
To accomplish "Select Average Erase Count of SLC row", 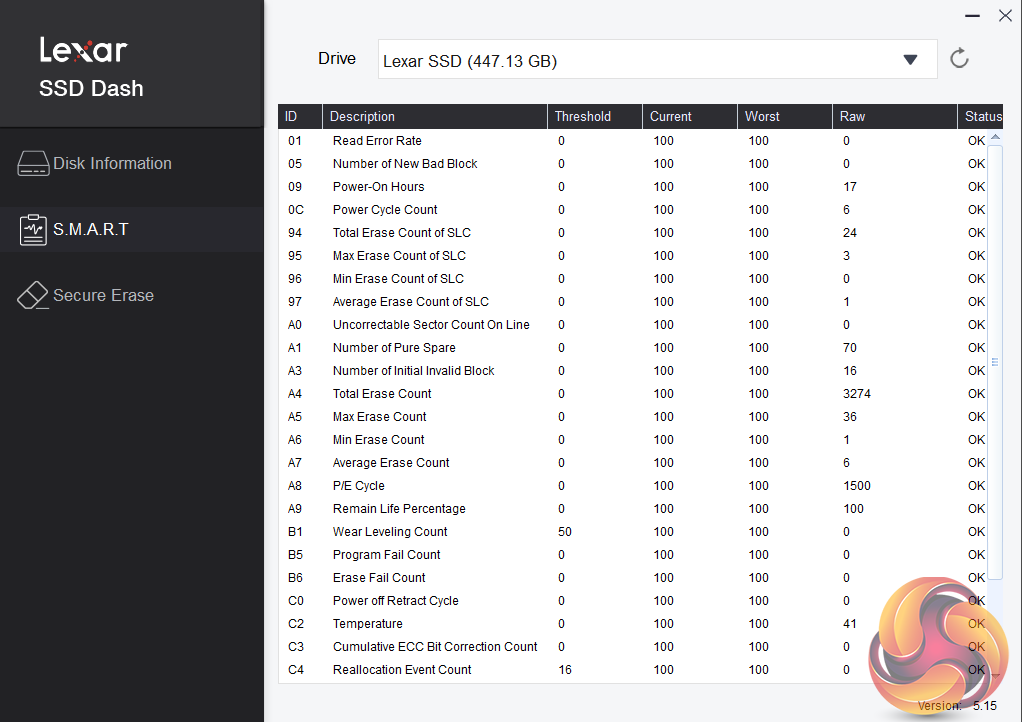I will point(633,302).
